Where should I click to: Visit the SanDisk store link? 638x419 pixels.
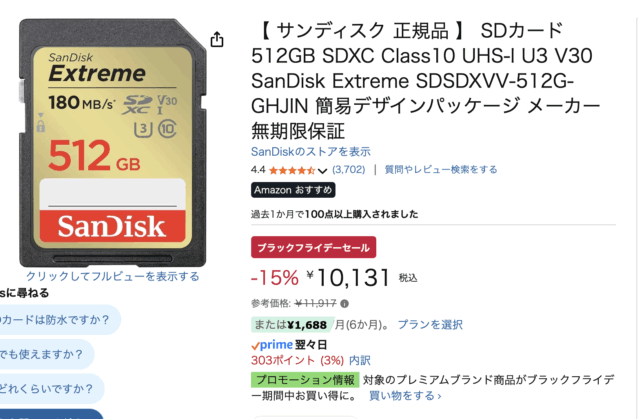click(x=310, y=151)
